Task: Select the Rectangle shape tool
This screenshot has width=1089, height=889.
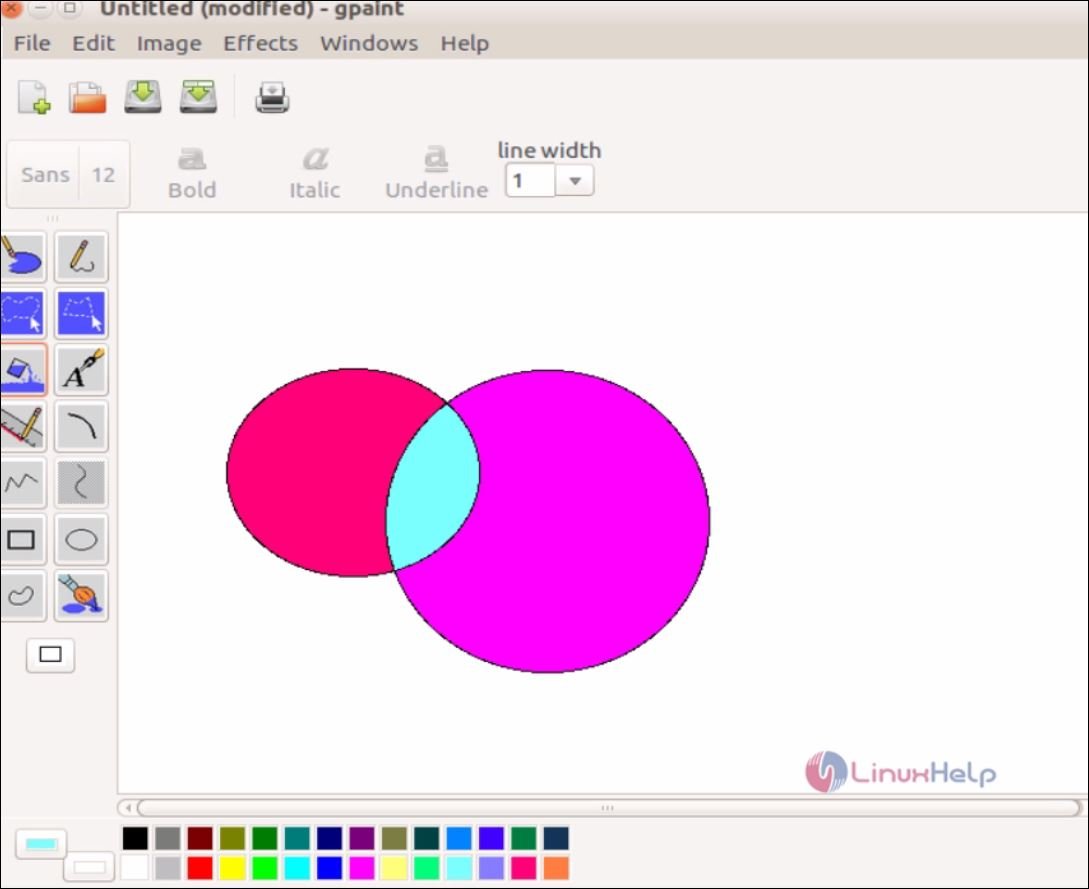Action: [24, 540]
